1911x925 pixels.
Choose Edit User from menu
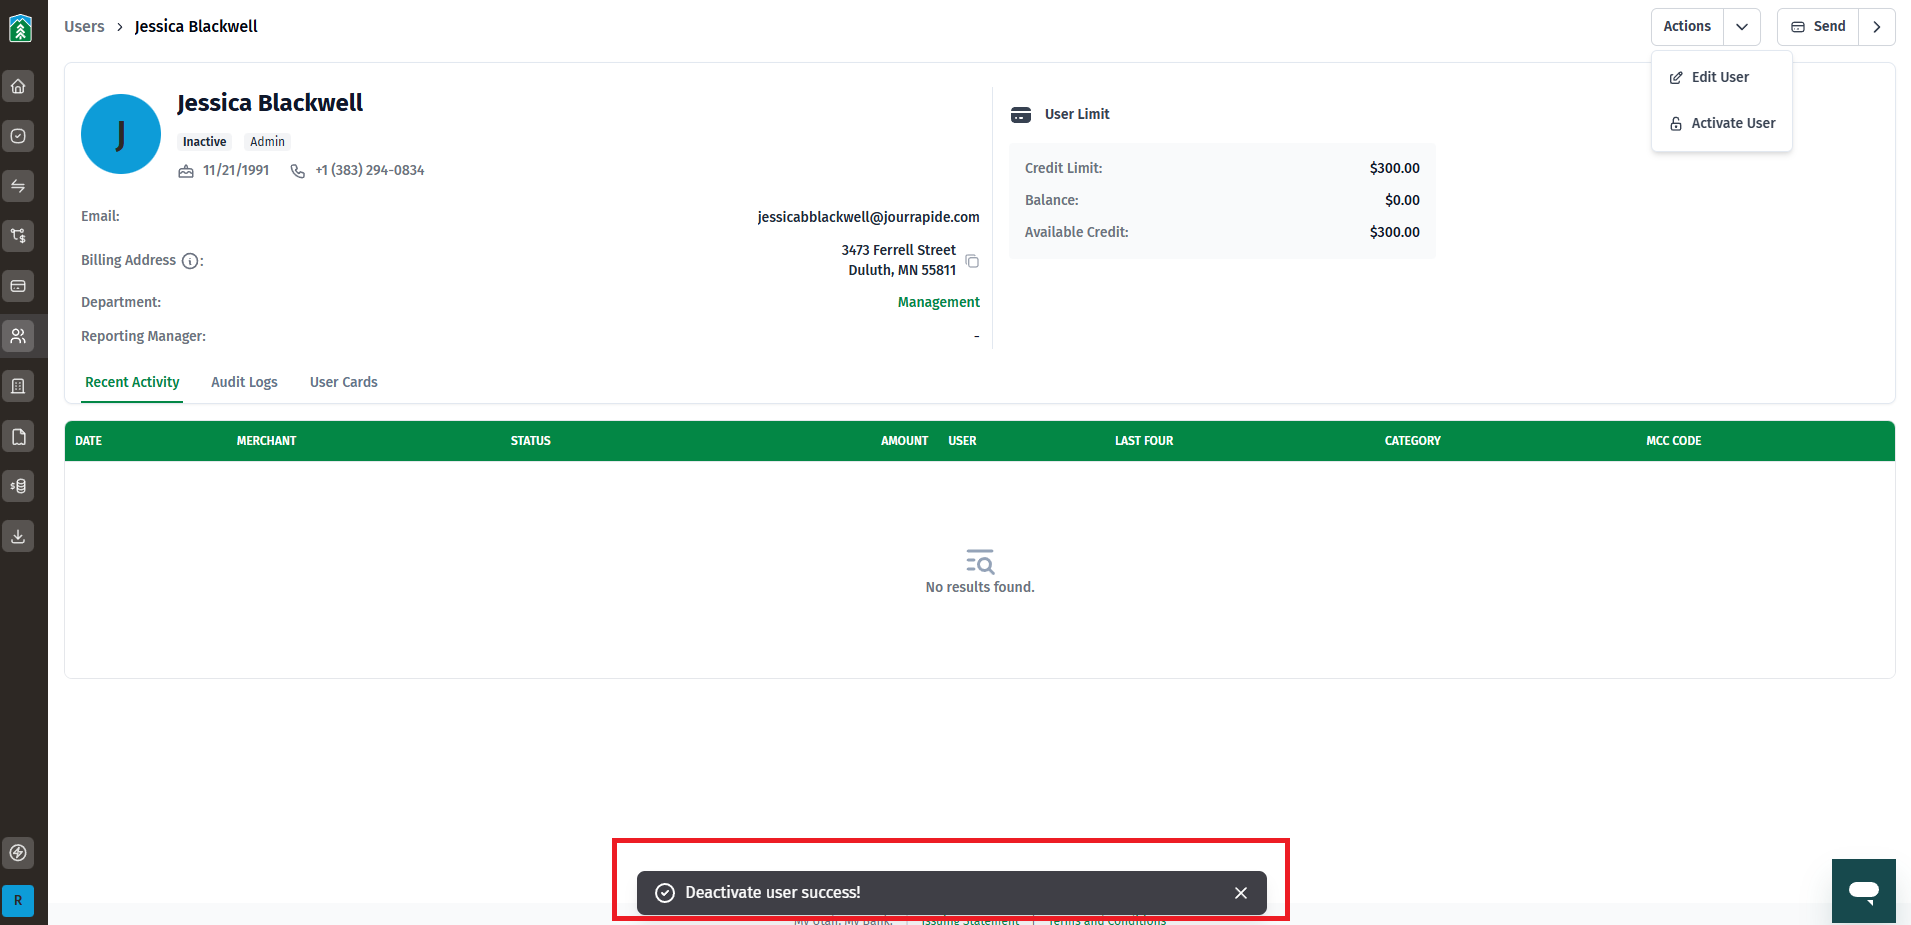(1722, 77)
